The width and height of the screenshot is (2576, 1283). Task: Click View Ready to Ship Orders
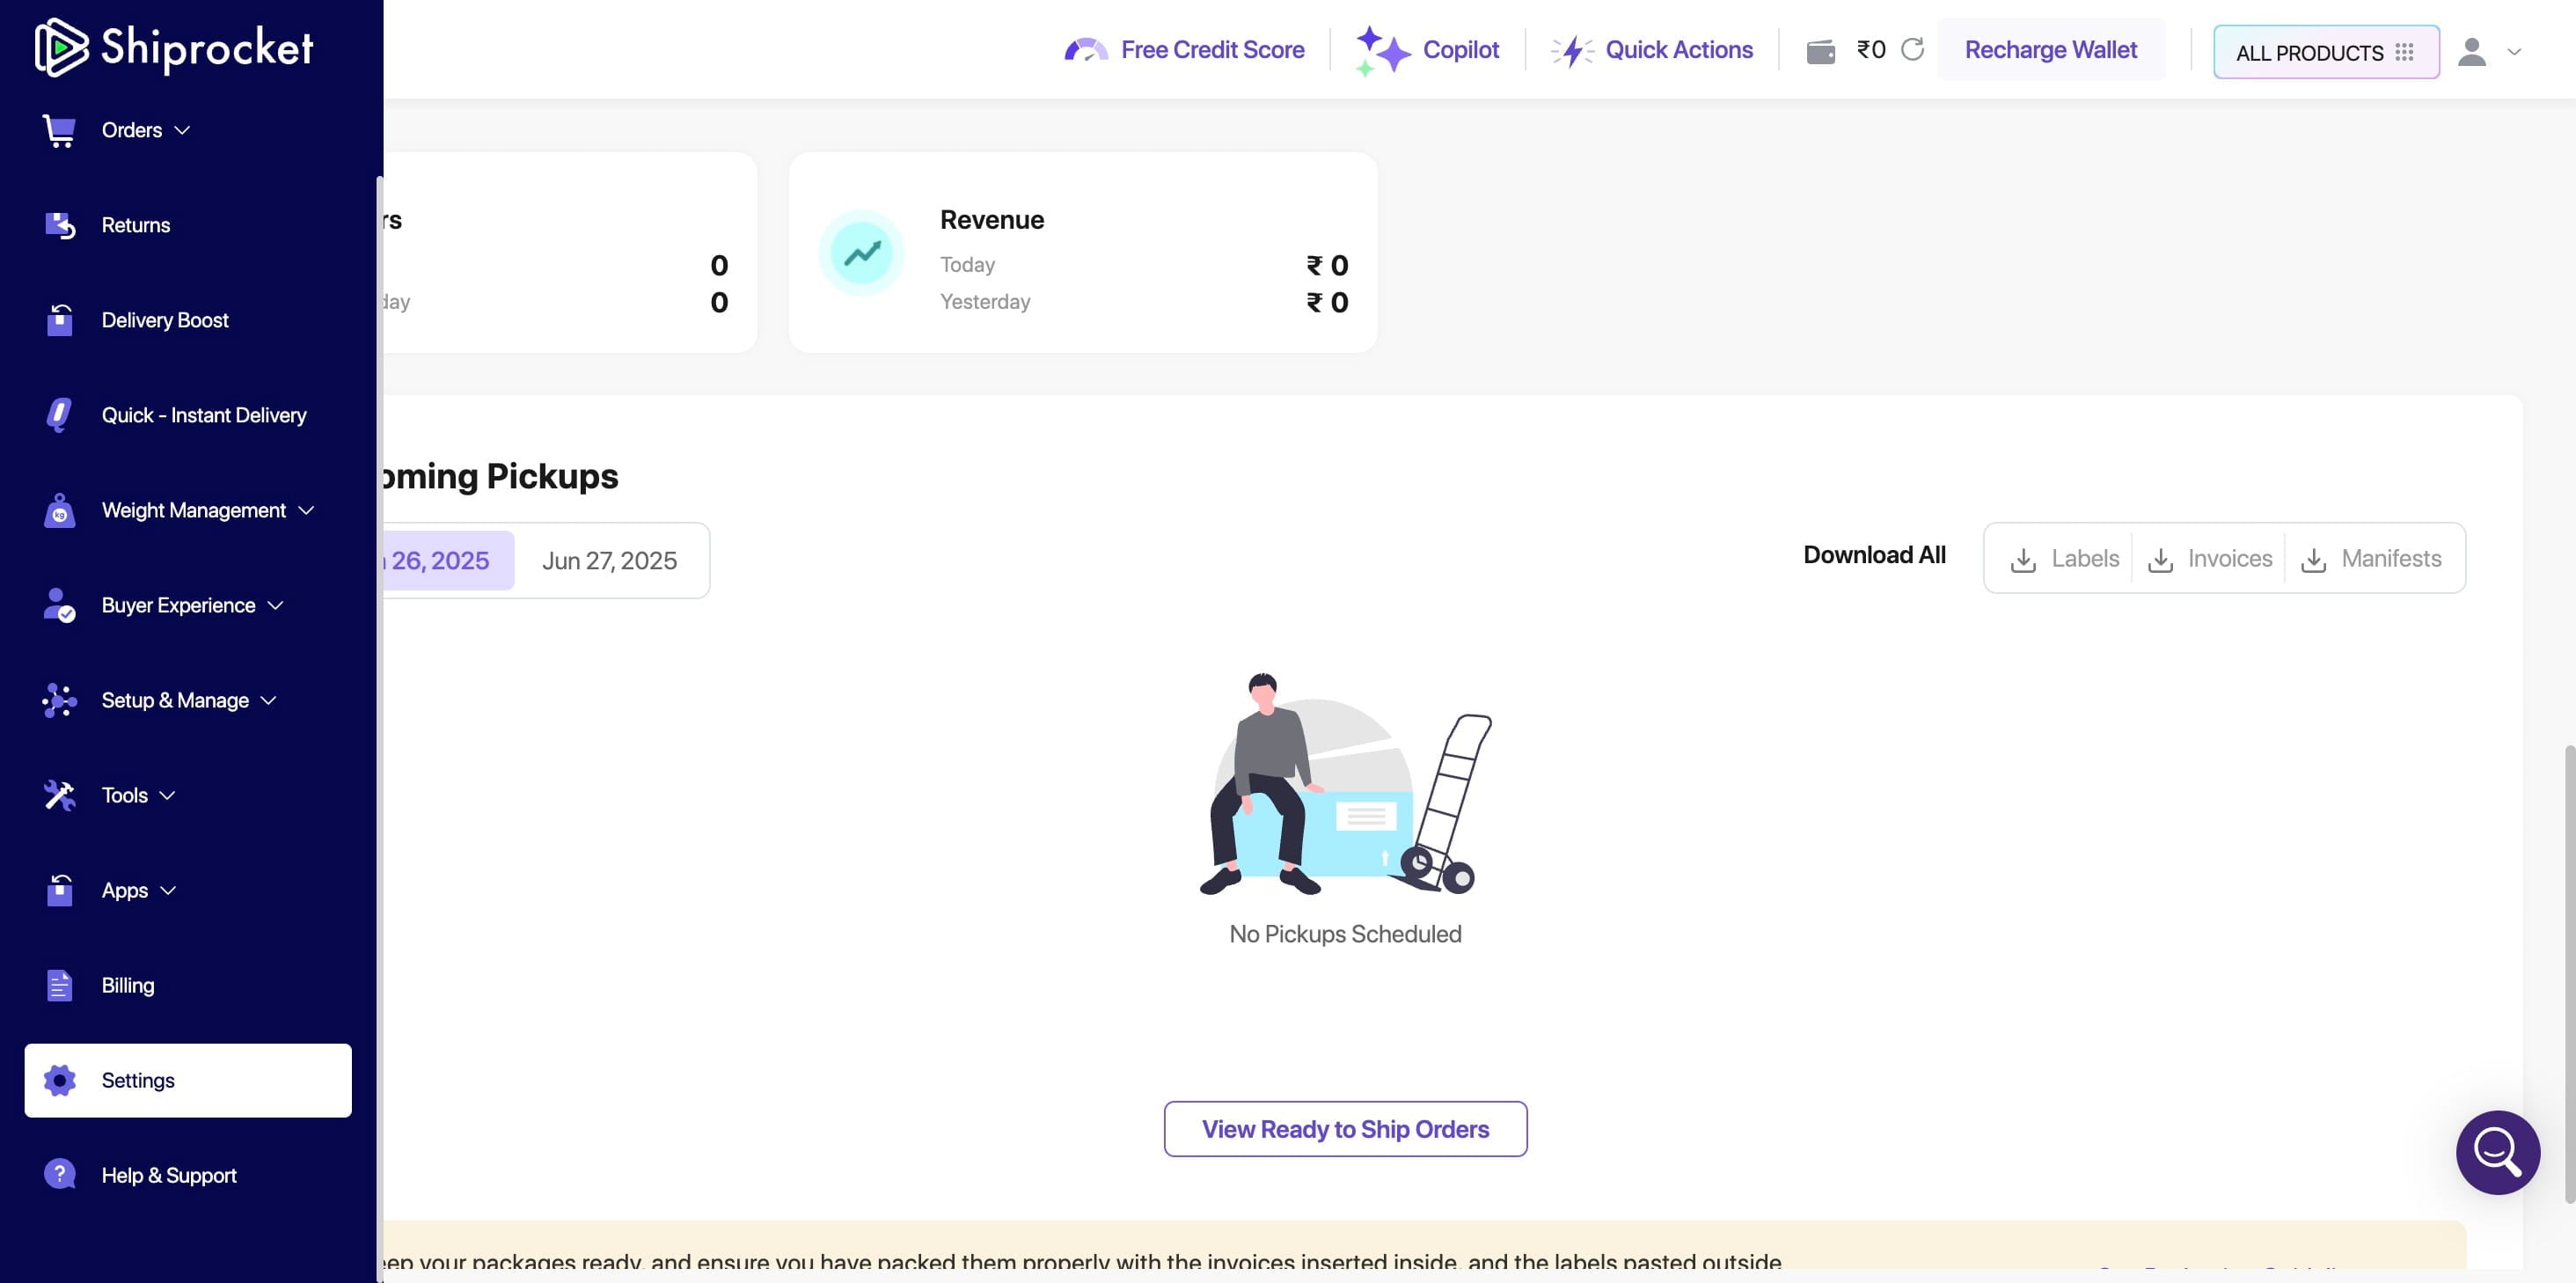pyautogui.click(x=1345, y=1129)
